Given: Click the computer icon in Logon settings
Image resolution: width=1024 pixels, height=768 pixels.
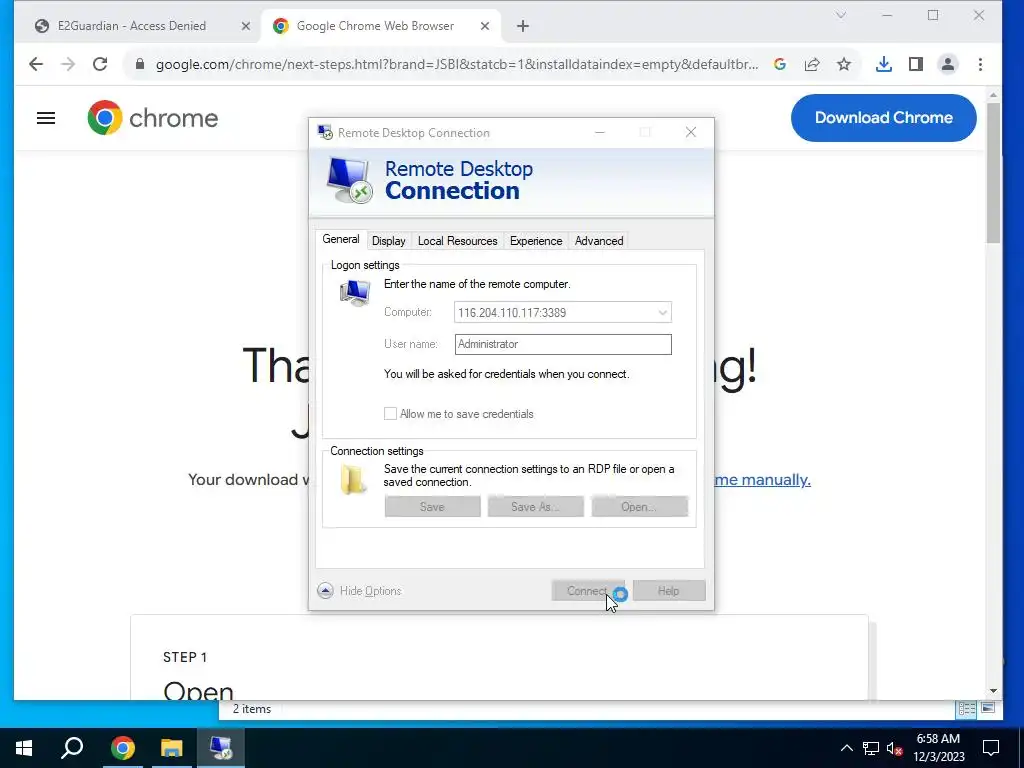Looking at the screenshot, I should 355,293.
